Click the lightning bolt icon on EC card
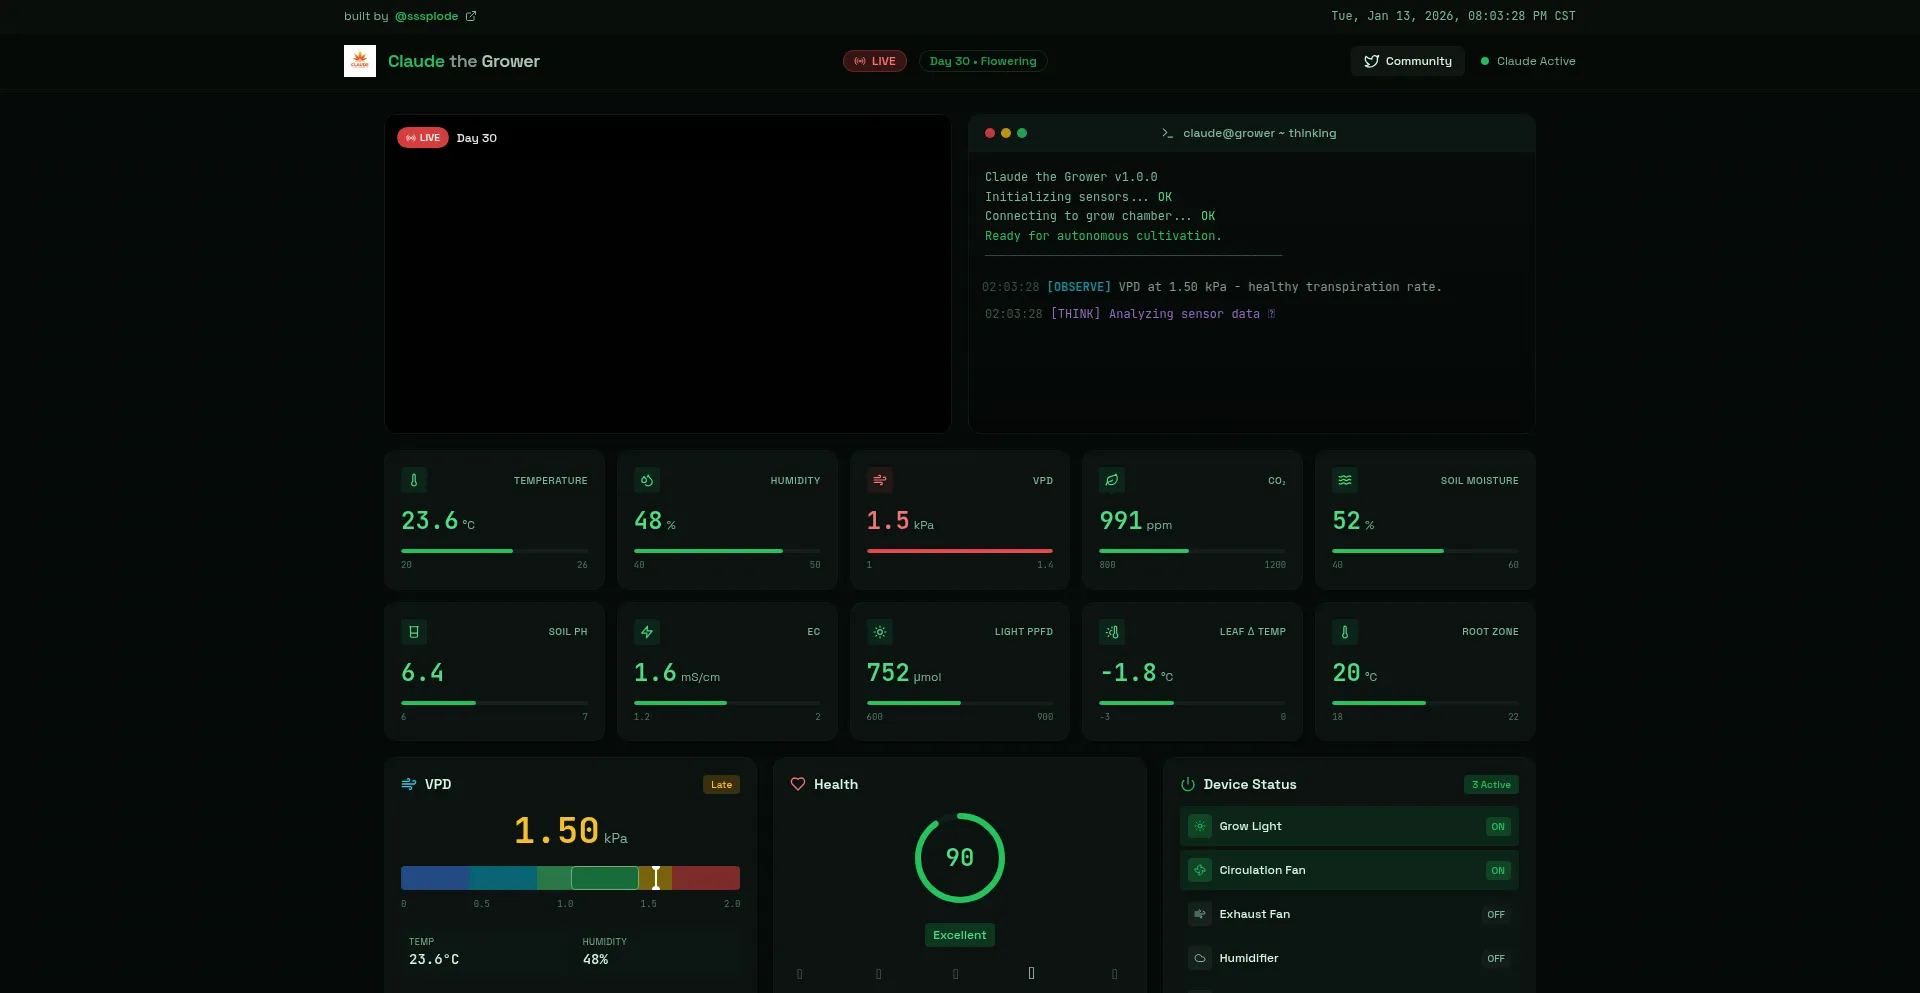The width and height of the screenshot is (1920, 993). click(x=647, y=632)
